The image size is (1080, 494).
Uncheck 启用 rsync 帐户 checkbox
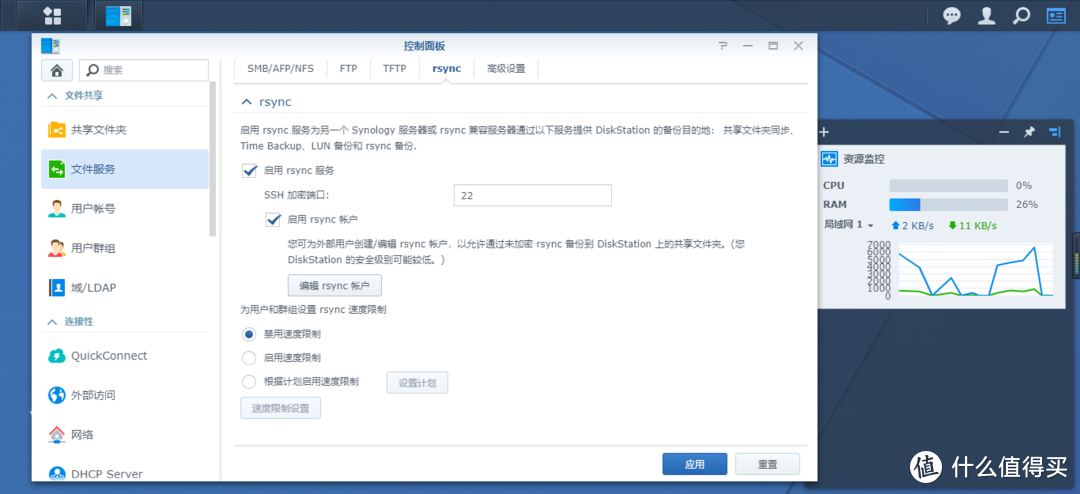[x=273, y=220]
